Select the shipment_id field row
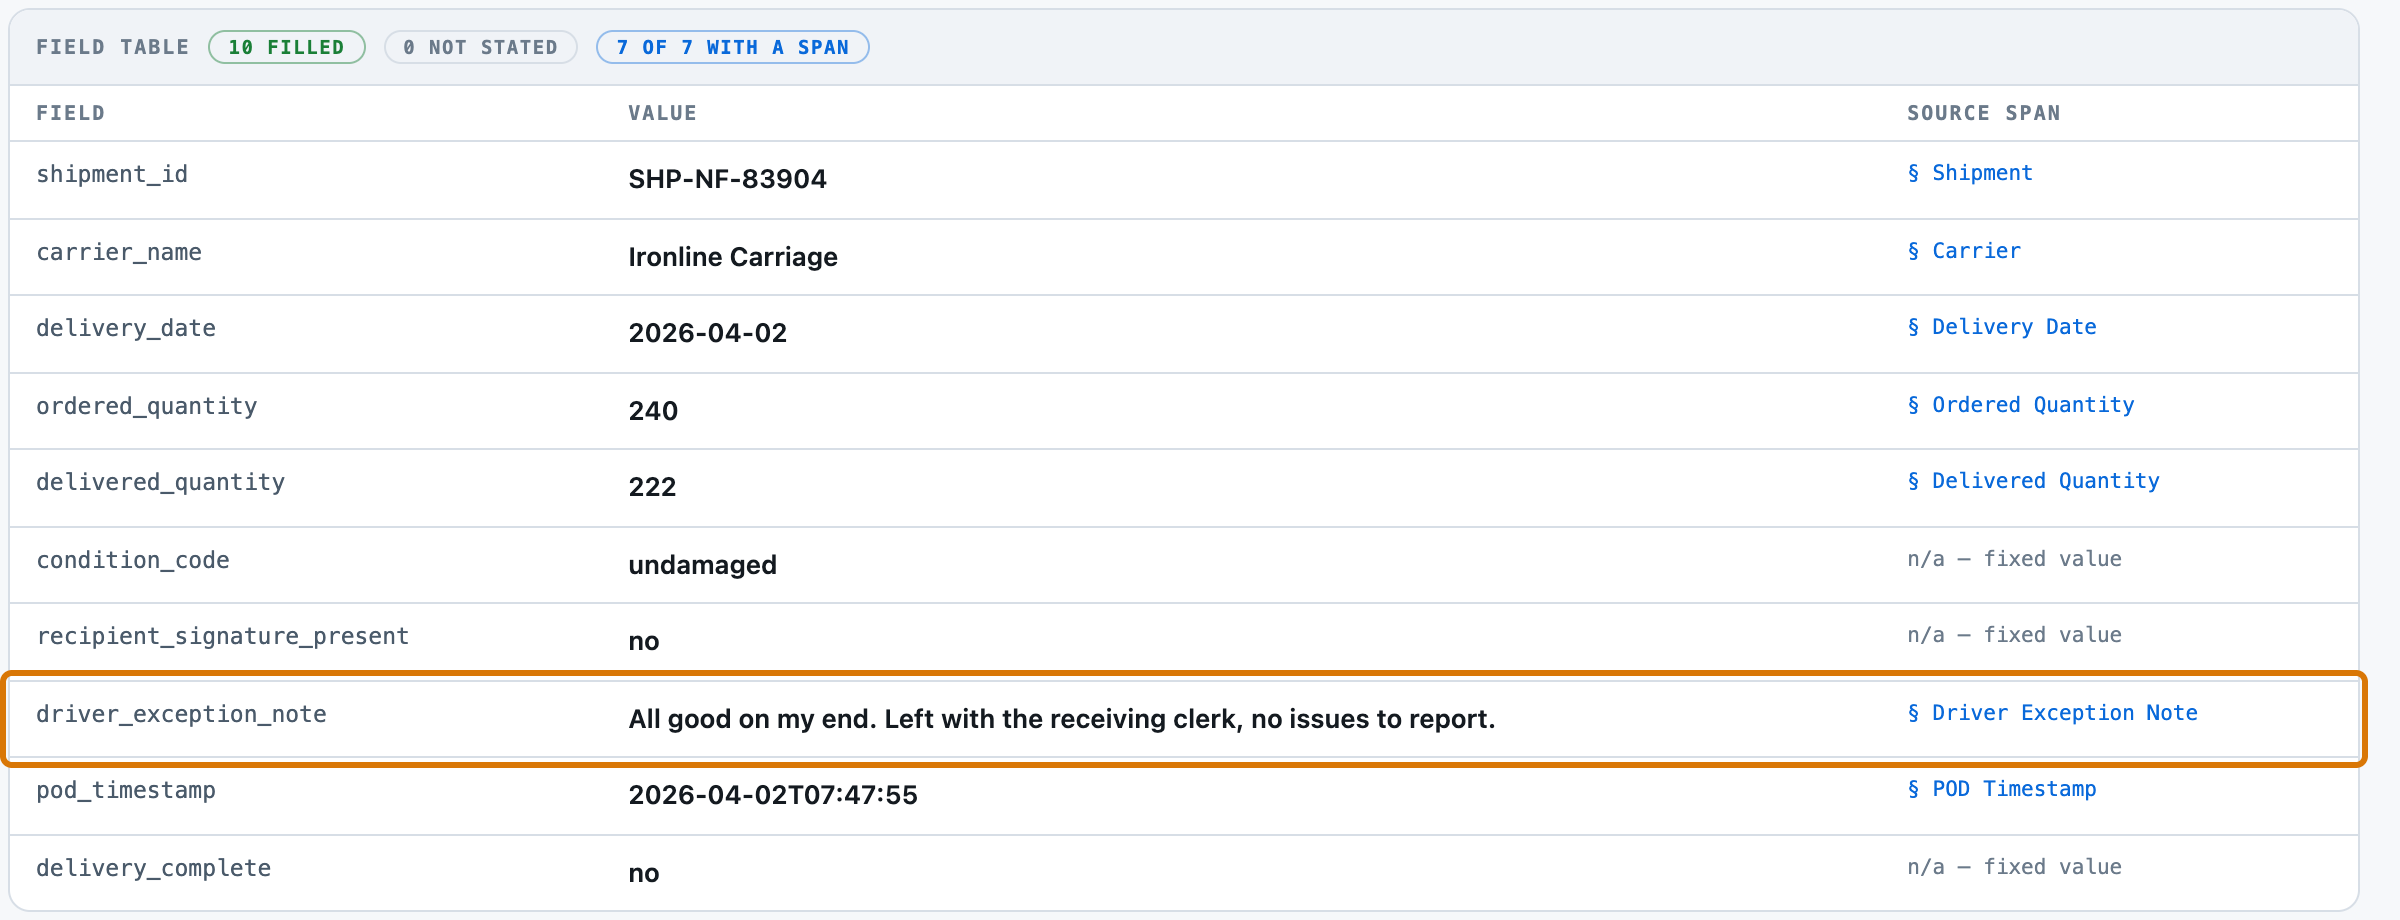 1184,180
